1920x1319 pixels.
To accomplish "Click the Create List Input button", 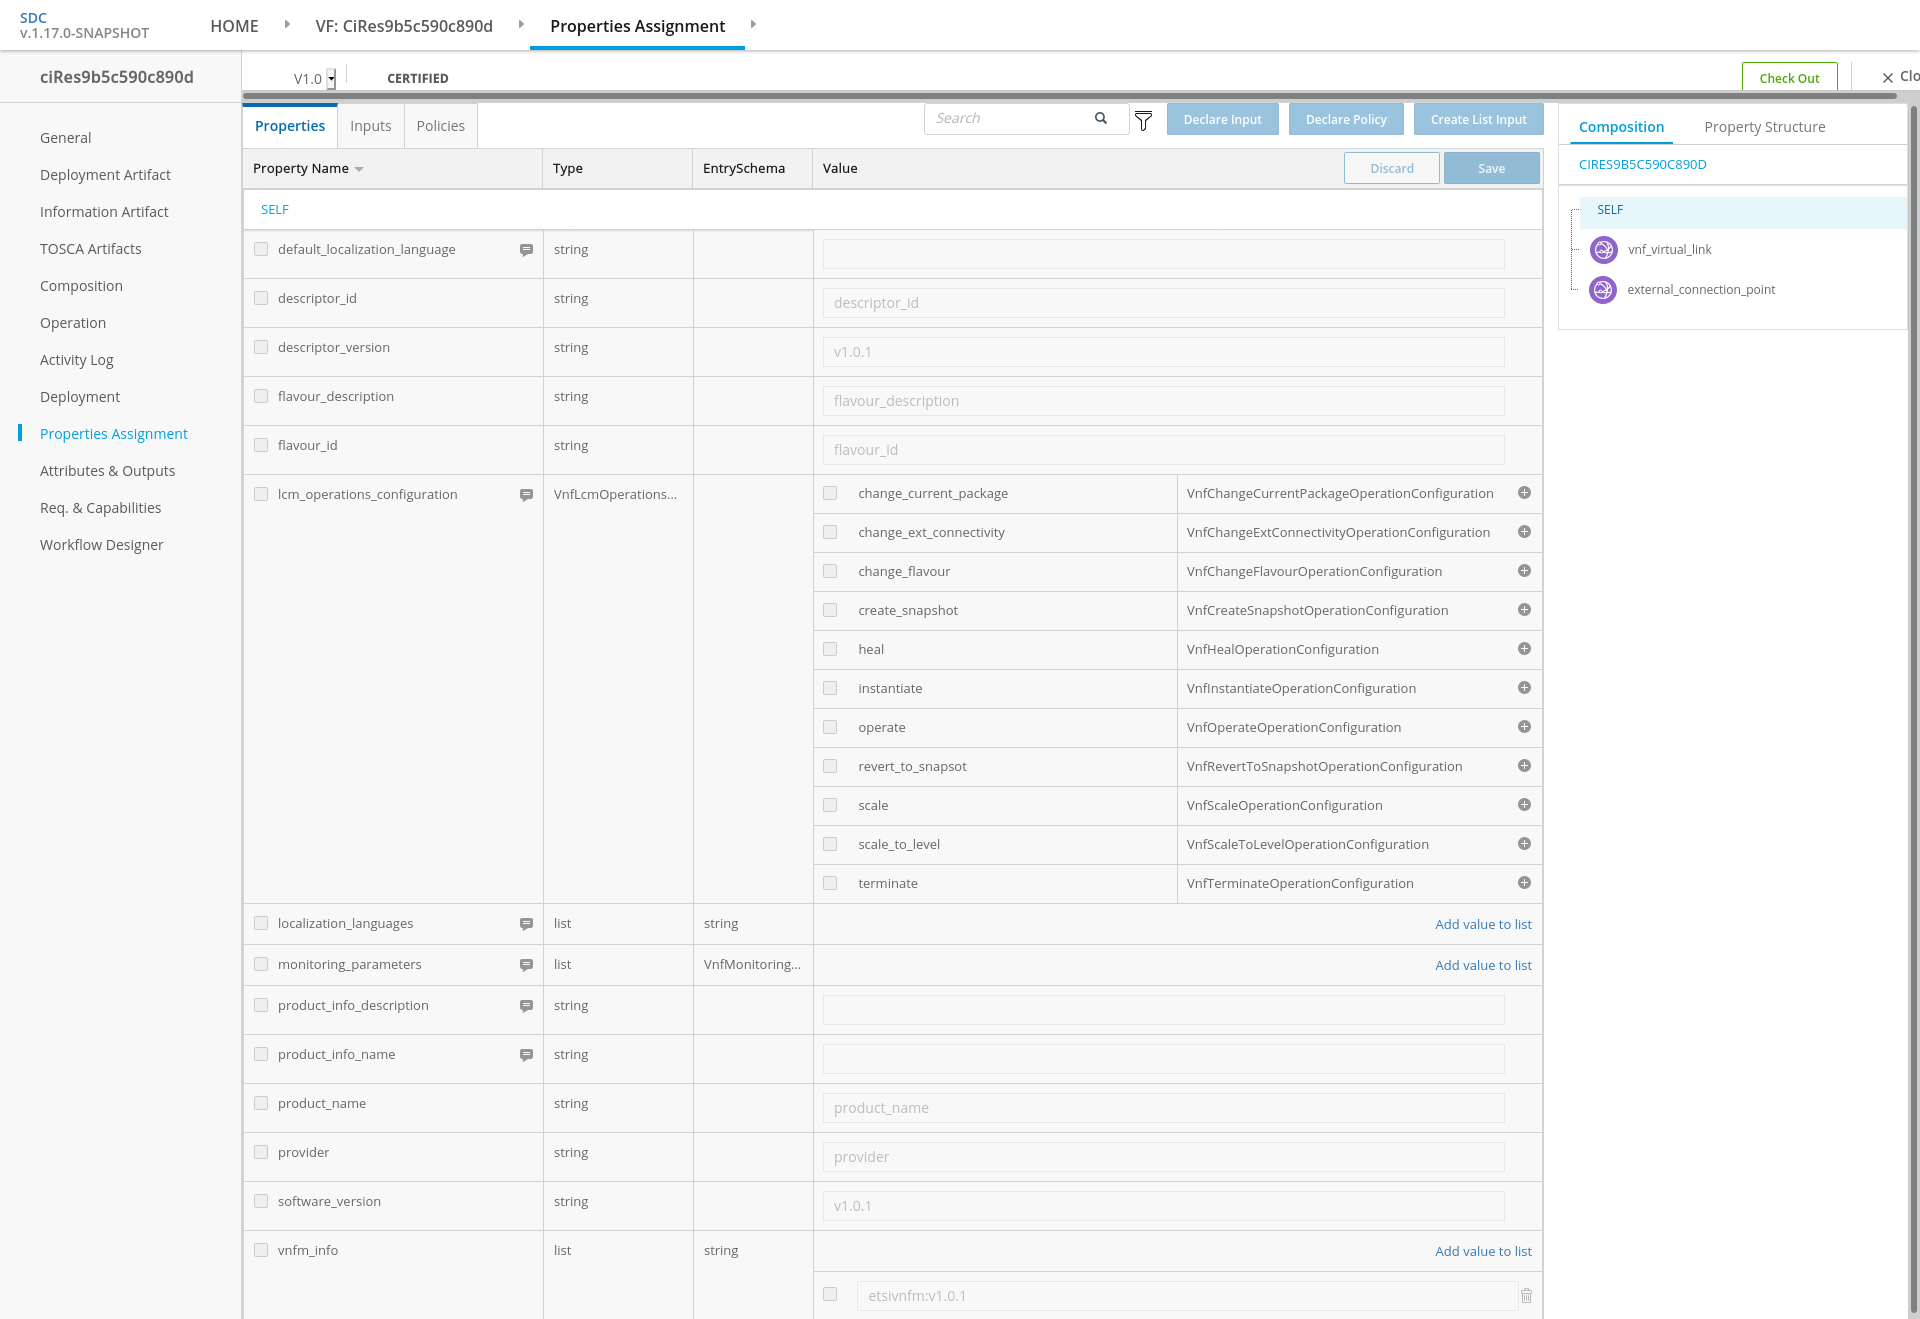I will [1478, 119].
